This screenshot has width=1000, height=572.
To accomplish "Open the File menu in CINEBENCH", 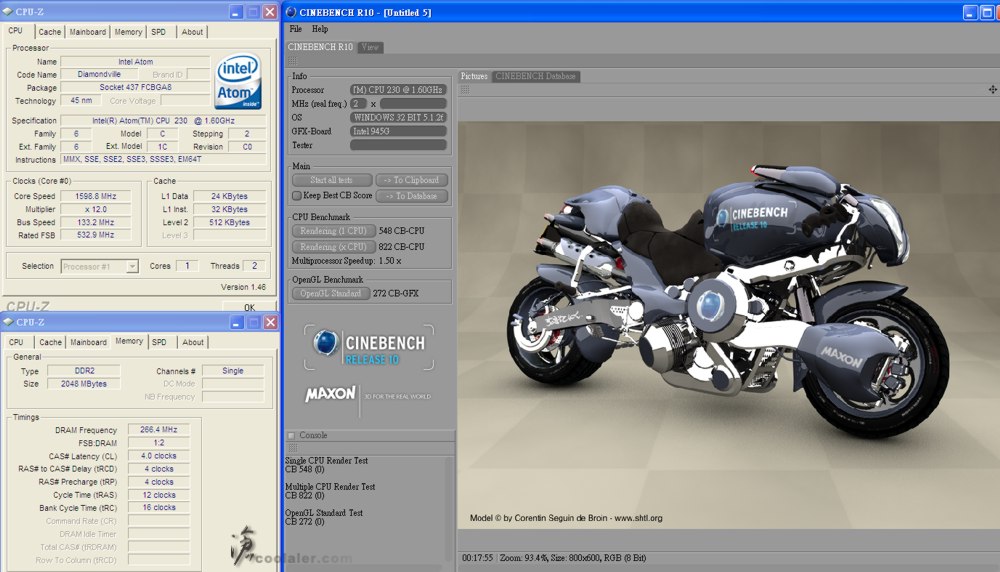I will point(296,29).
